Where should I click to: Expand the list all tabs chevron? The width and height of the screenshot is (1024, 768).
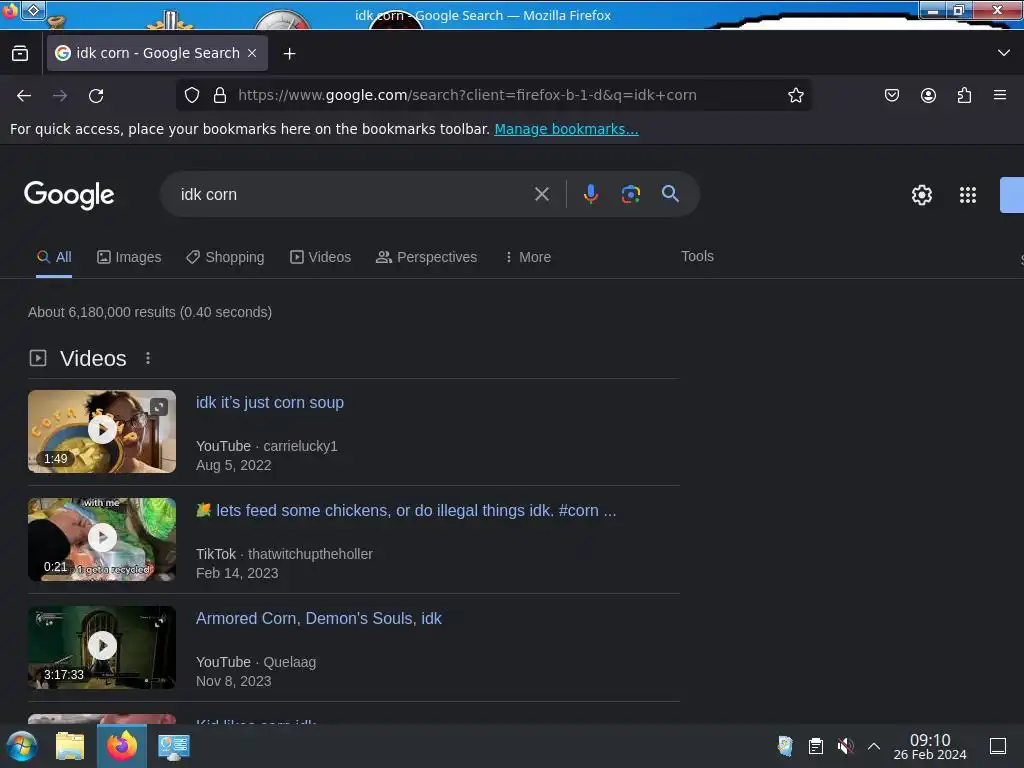[1004, 53]
